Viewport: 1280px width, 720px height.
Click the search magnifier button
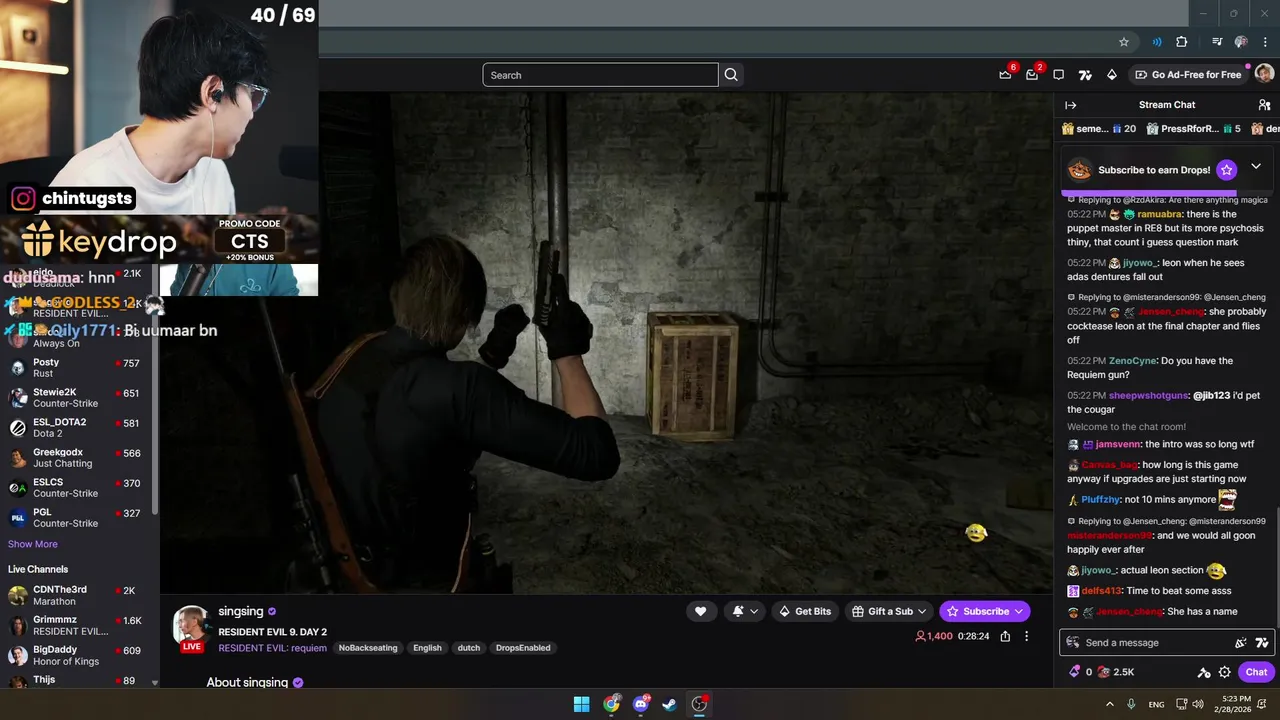coord(731,75)
